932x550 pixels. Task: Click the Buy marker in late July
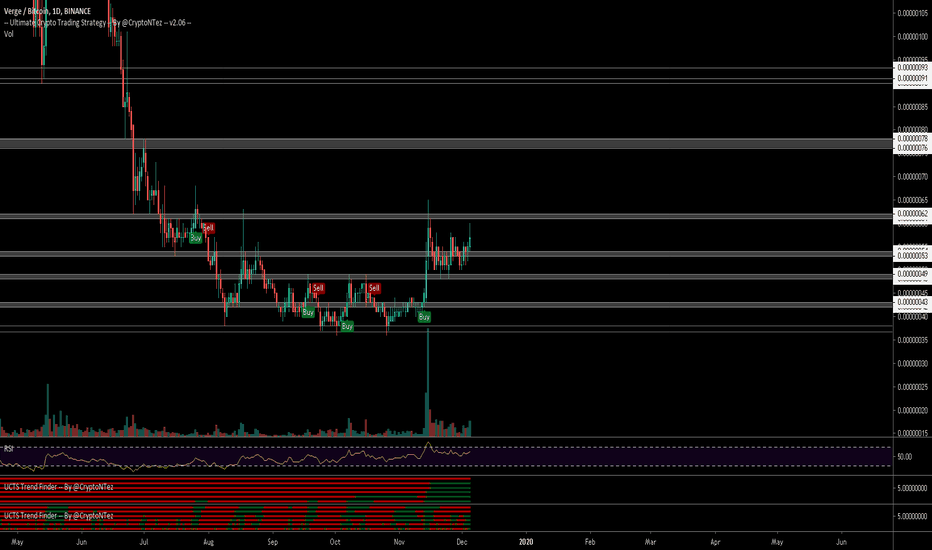click(x=196, y=238)
